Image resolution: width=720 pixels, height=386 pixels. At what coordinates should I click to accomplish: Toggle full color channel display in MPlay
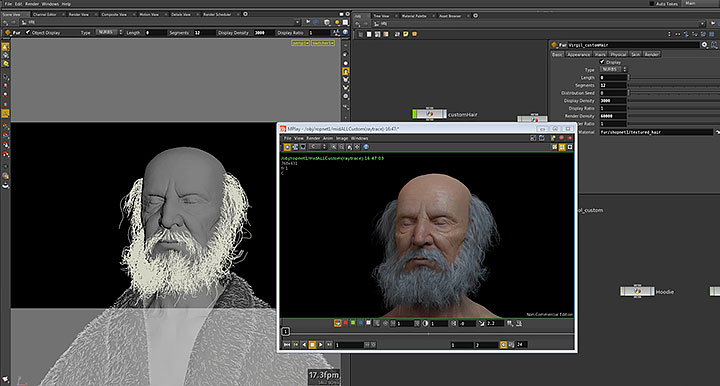coord(338,323)
